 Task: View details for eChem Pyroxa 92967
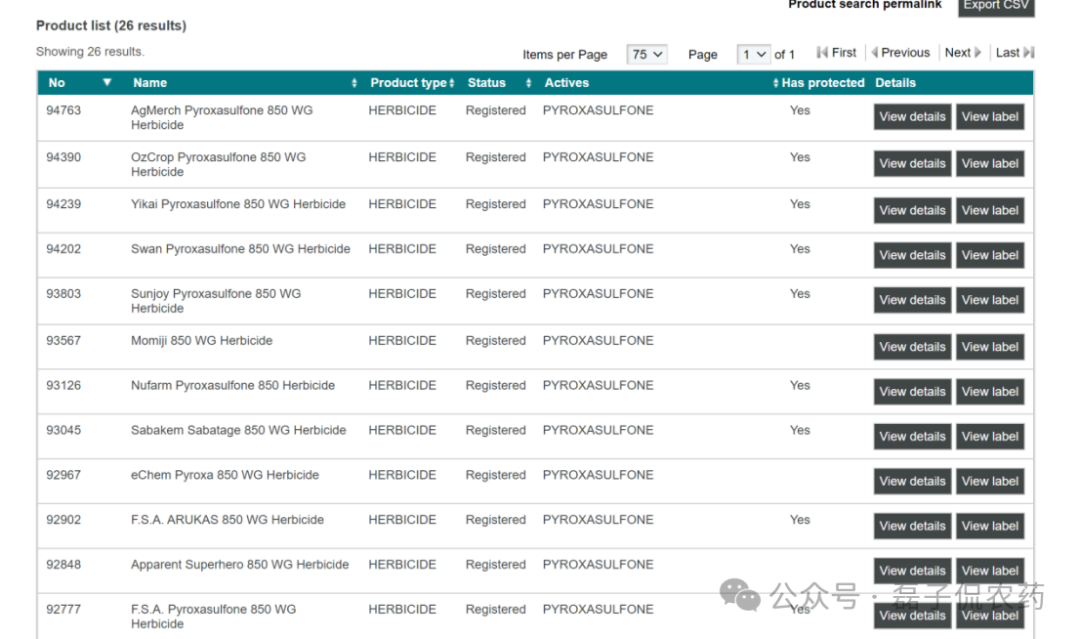click(x=913, y=481)
